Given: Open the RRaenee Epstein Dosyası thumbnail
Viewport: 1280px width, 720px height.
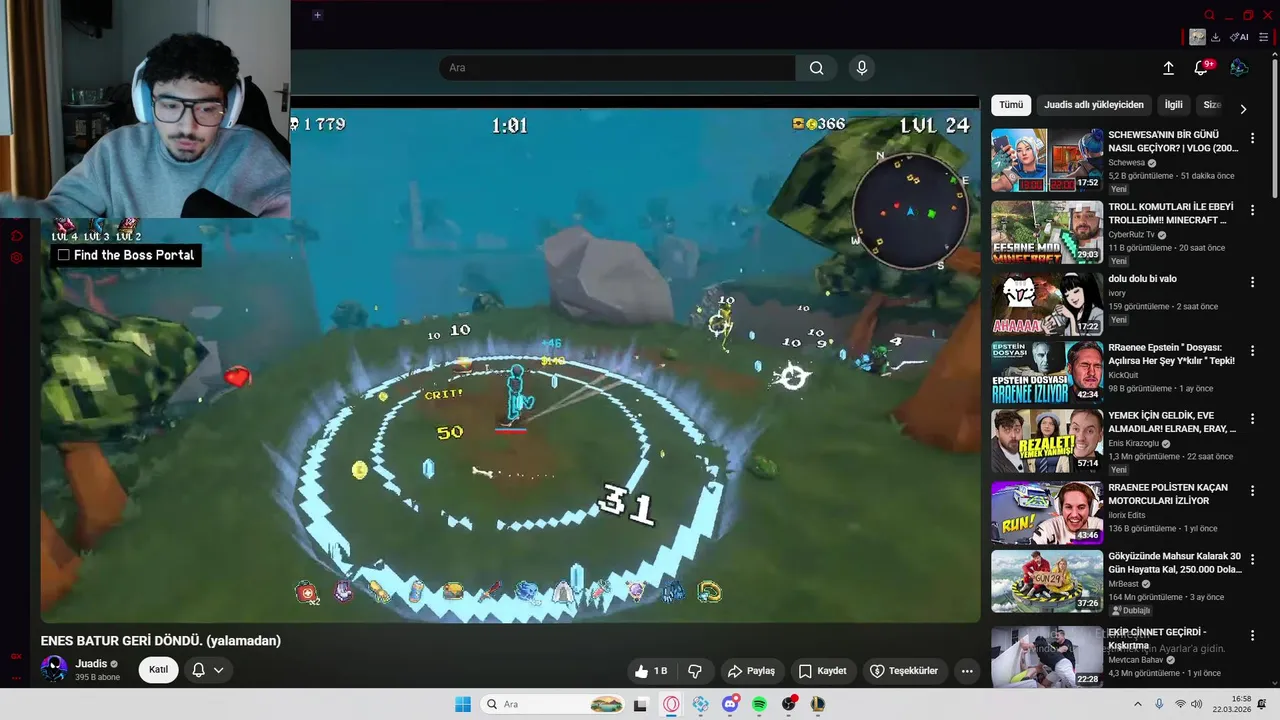Looking at the screenshot, I should [1047, 372].
